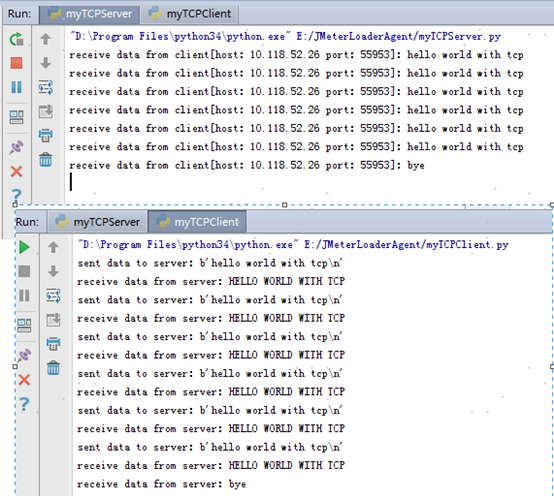Toggle soft-wrap in the lower client console

53,295
